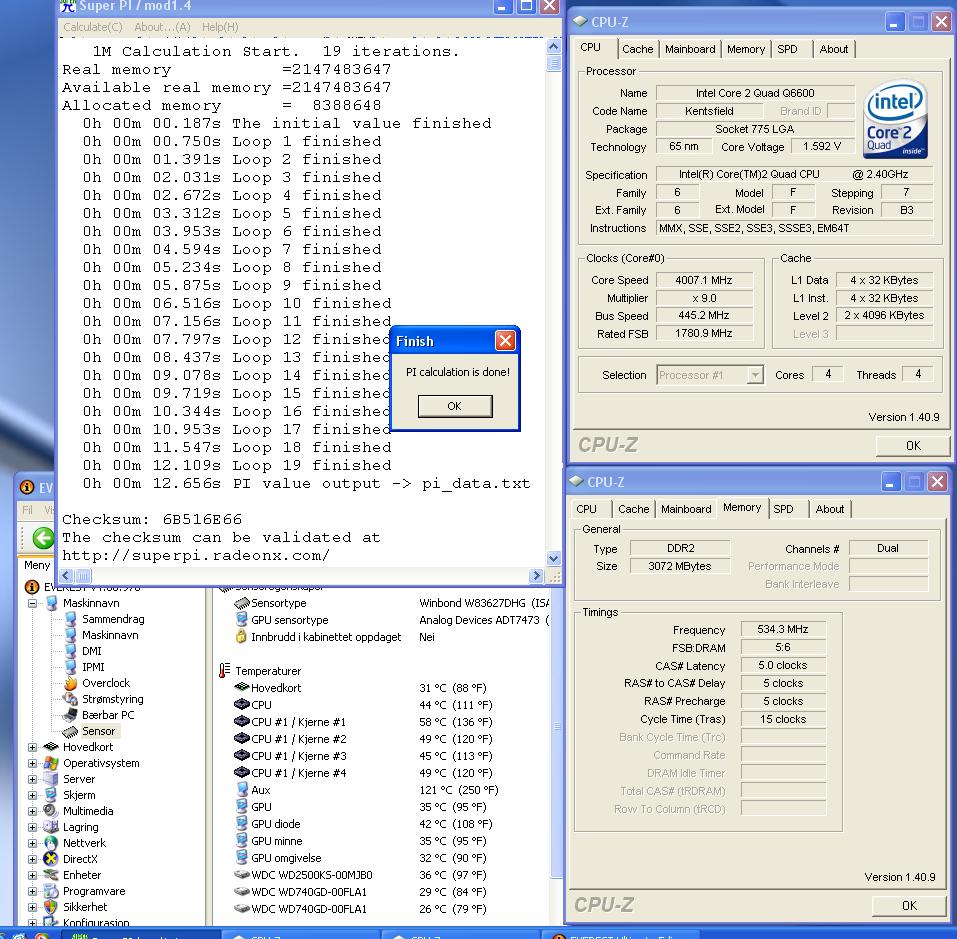957x939 pixels.
Task: Click the Nettverk network icon
Action: (51, 843)
